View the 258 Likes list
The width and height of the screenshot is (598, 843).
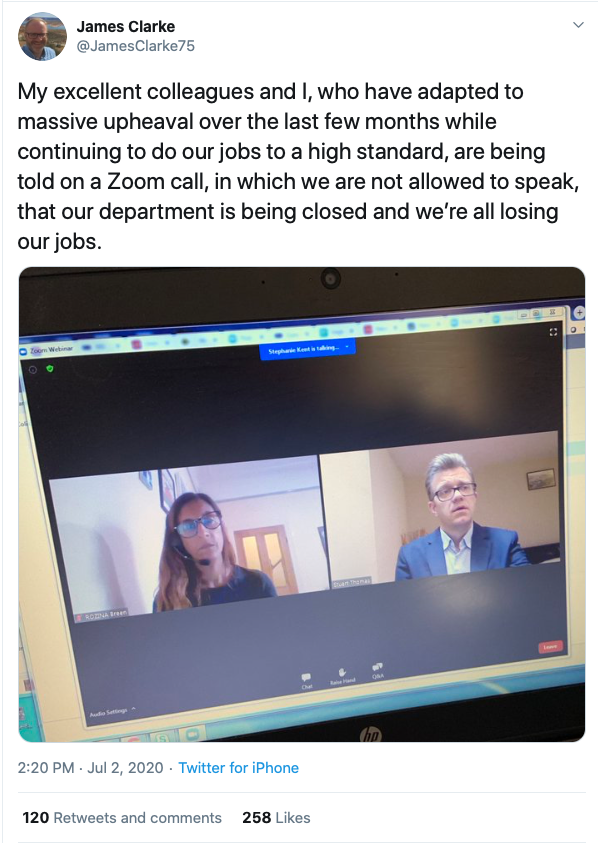pyautogui.click(x=276, y=818)
